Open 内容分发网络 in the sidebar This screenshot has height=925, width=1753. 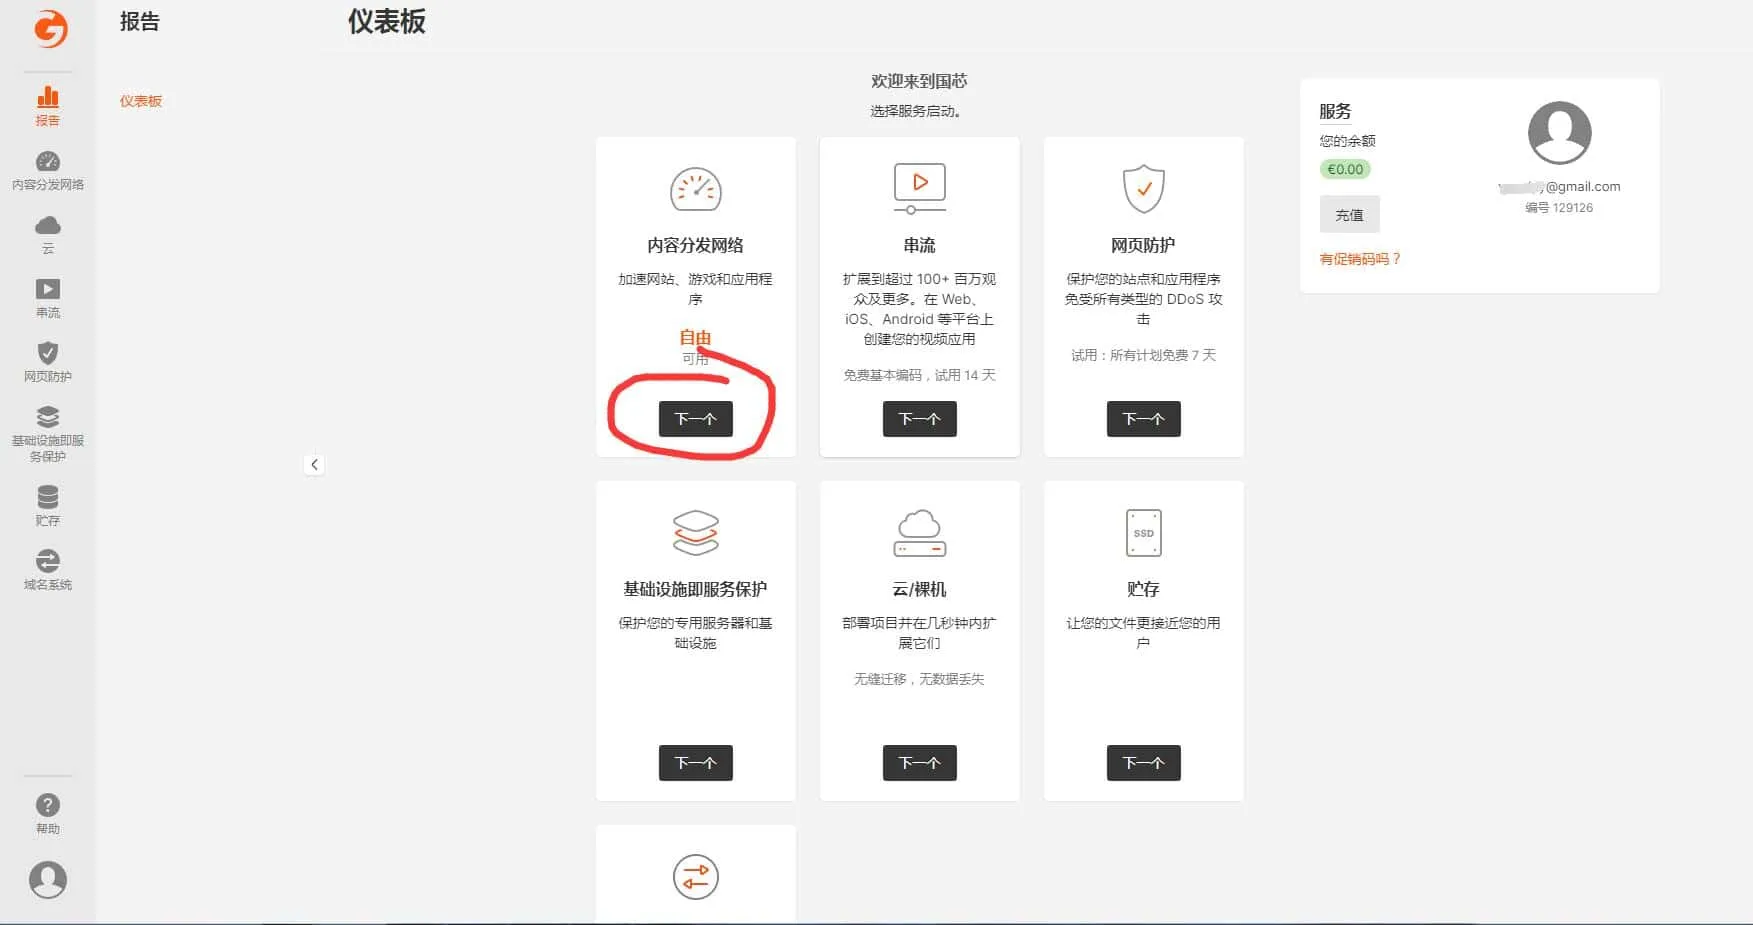[x=48, y=170]
